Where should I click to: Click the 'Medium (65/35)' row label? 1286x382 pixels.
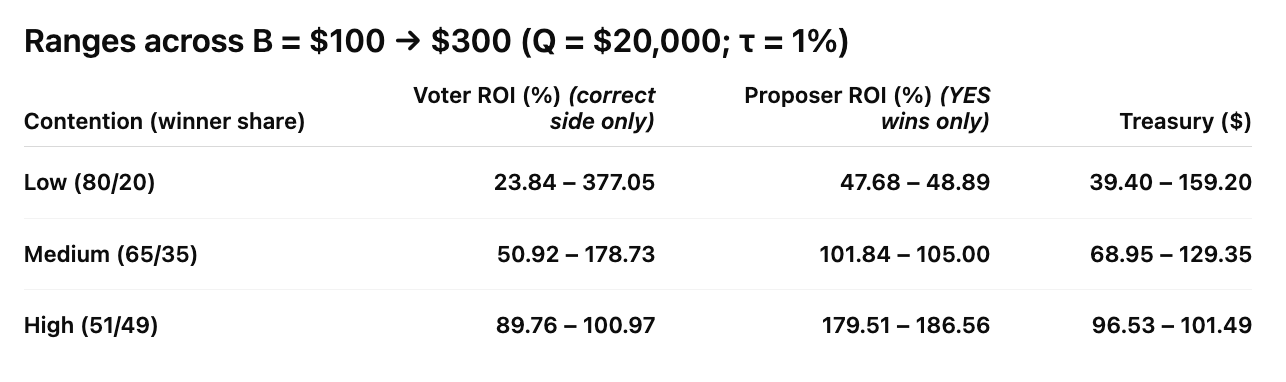(110, 254)
